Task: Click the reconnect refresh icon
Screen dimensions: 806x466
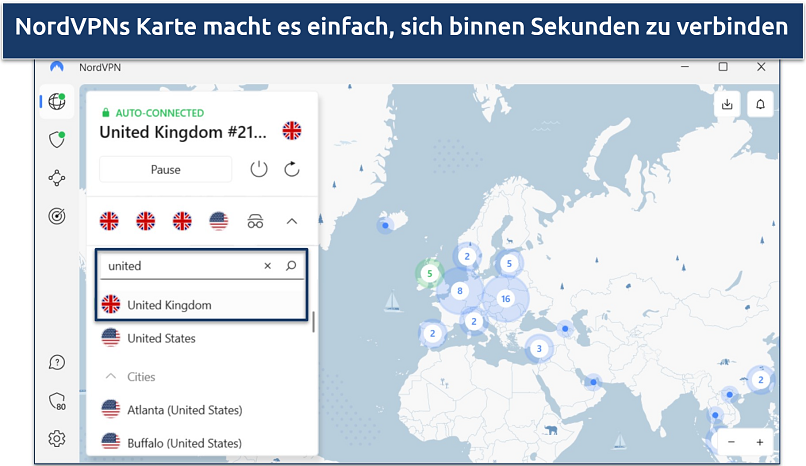Action: (x=292, y=169)
